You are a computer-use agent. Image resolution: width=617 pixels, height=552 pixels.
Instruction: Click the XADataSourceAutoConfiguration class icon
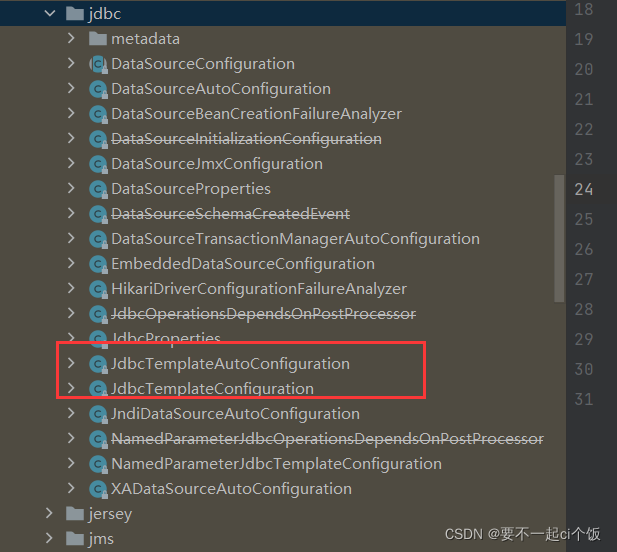[98, 489]
